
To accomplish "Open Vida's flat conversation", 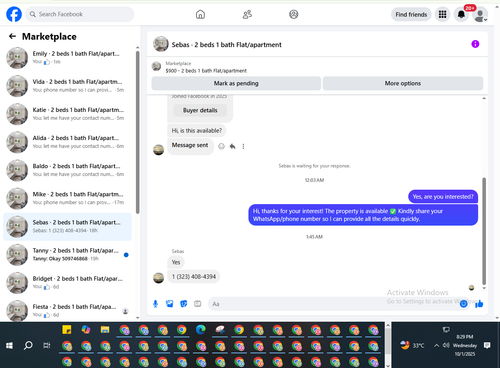I will pyautogui.click(x=68, y=86).
